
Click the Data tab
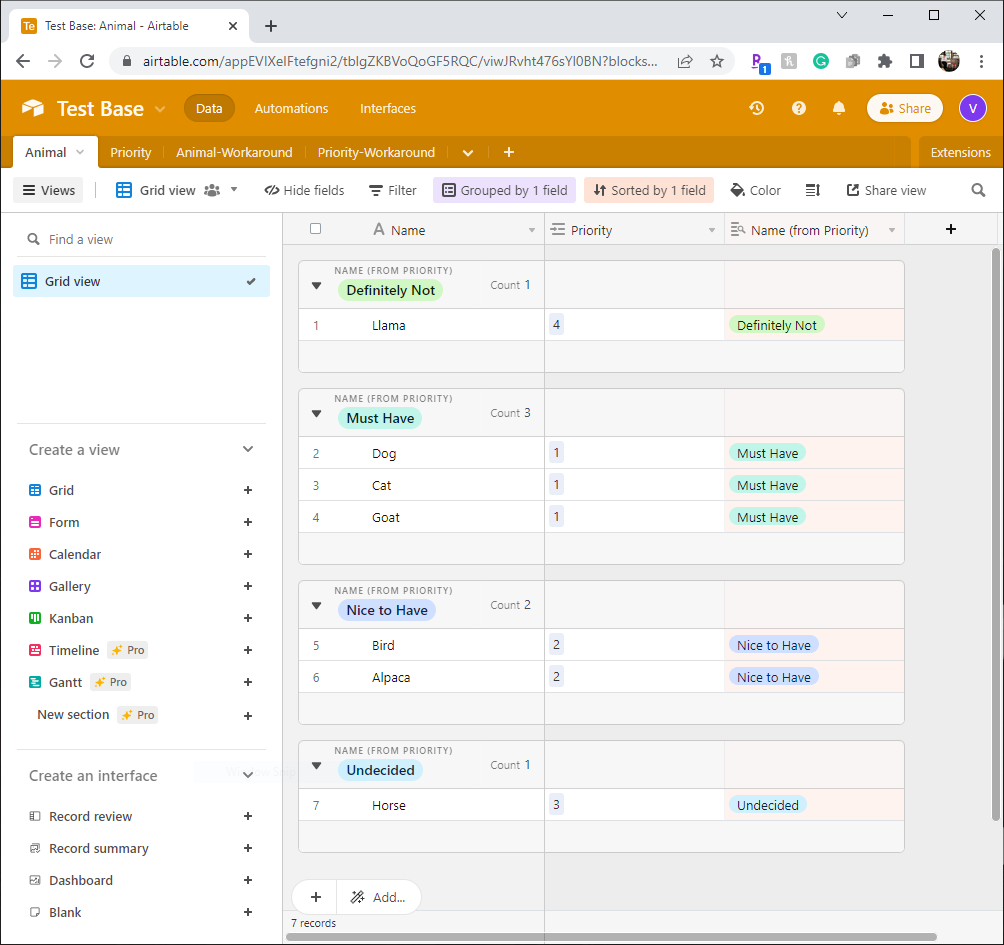209,108
